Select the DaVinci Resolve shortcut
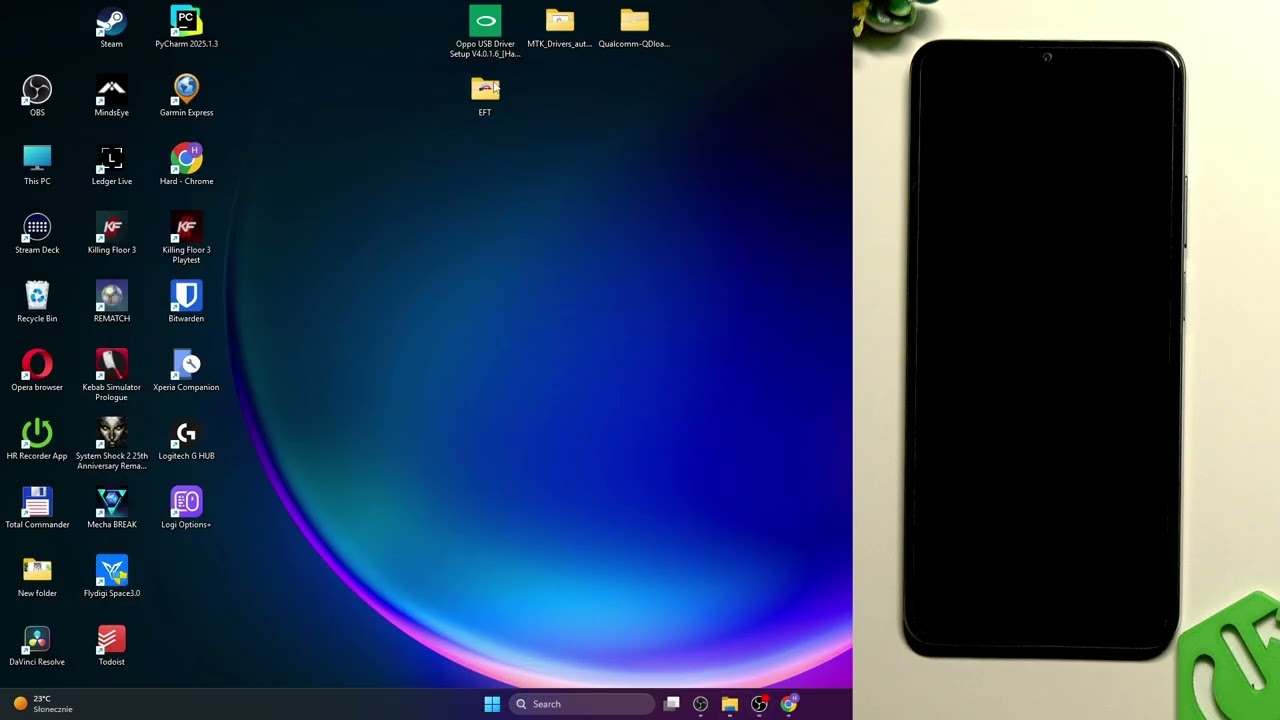The image size is (1280, 720). [x=37, y=647]
